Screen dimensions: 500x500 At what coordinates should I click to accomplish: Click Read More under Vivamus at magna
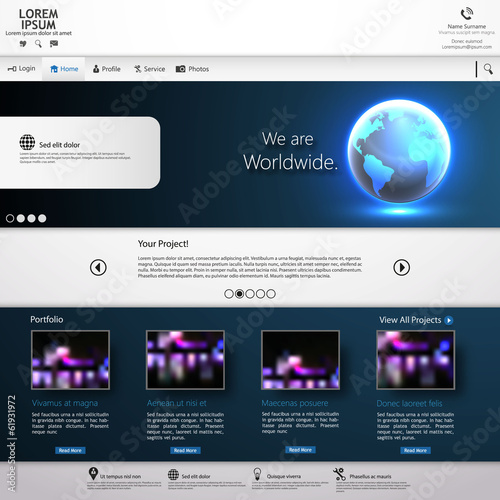70,450
